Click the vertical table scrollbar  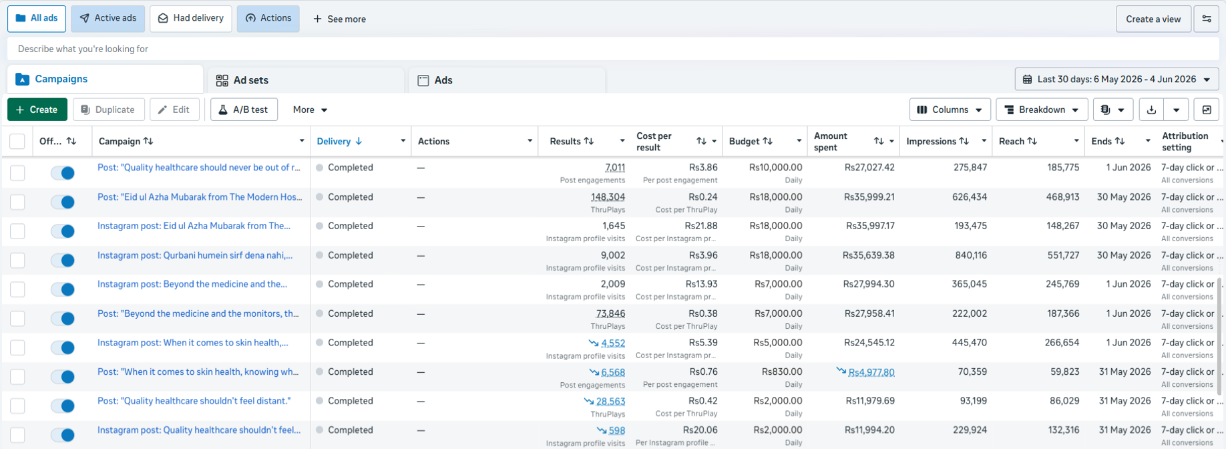click(1218, 335)
